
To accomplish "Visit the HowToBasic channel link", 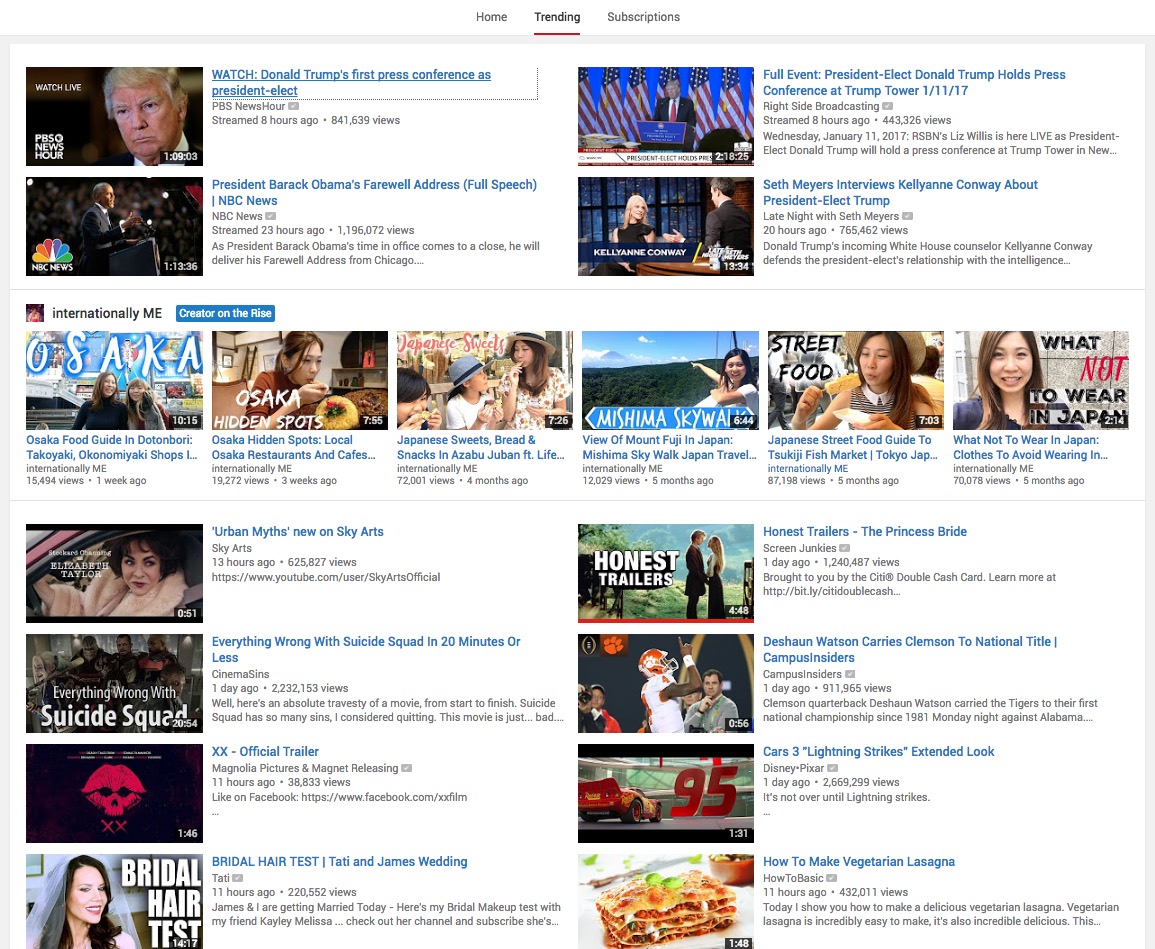I will coord(793,878).
